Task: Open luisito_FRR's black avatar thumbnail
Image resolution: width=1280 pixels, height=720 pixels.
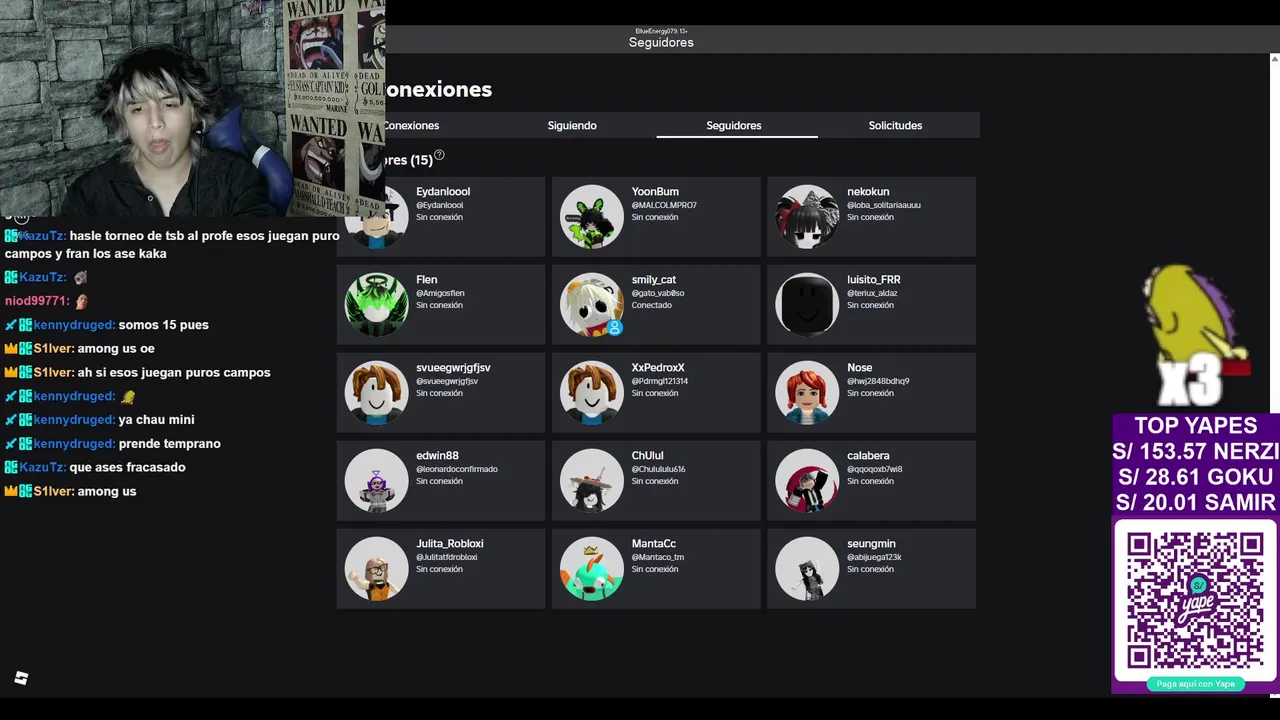Action: 807,305
